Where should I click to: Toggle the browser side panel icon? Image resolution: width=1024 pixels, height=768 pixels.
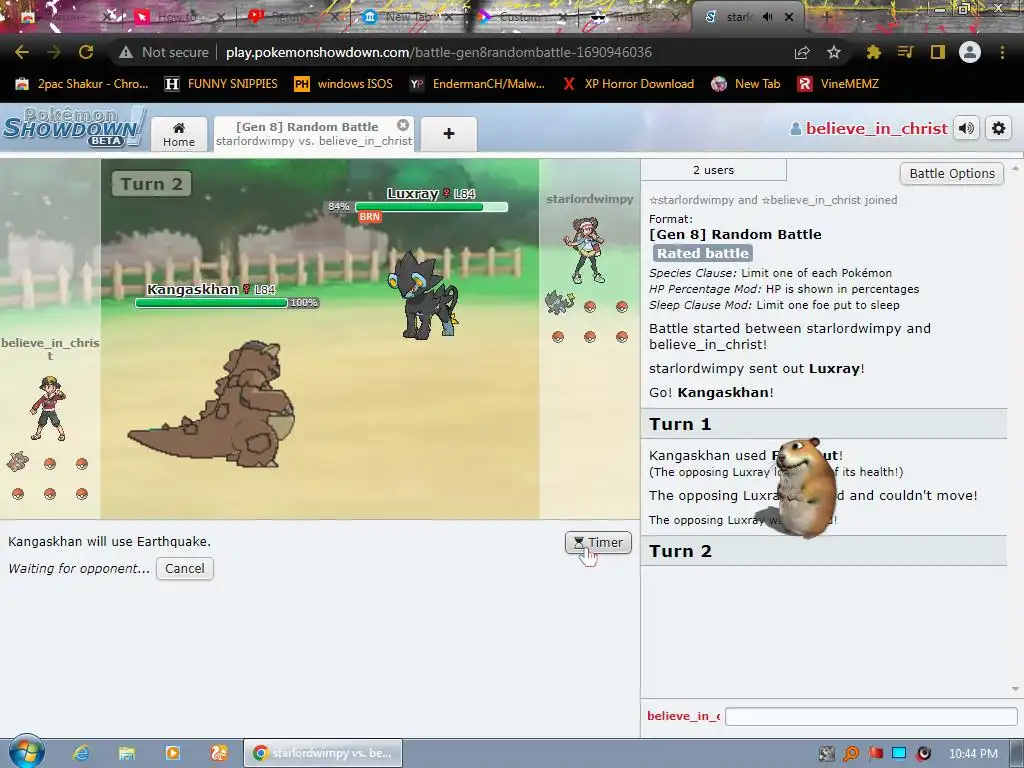click(x=938, y=52)
